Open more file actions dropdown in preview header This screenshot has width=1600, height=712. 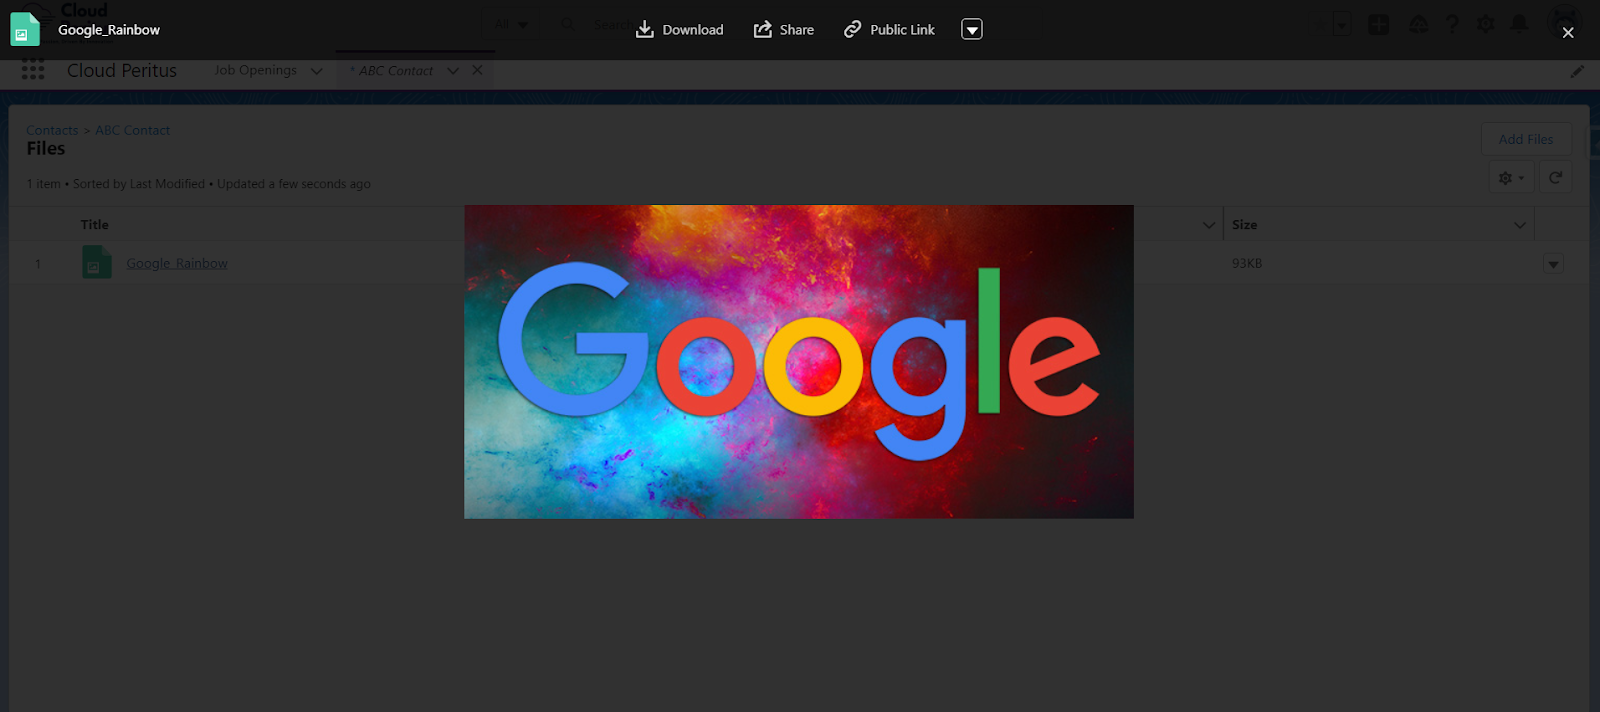(x=972, y=30)
